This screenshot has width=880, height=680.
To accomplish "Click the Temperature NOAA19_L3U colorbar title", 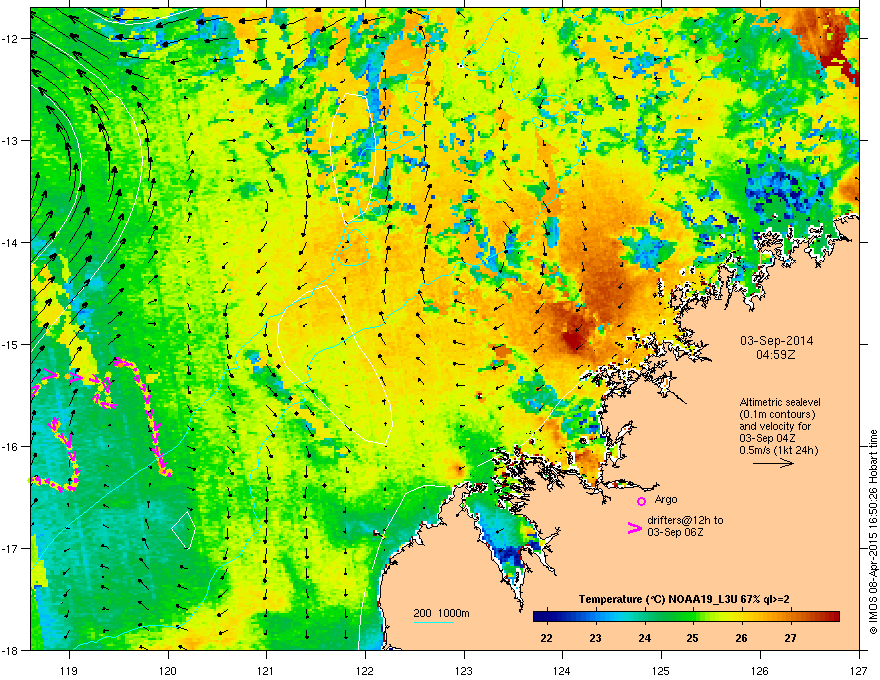I will pyautogui.click(x=684, y=599).
